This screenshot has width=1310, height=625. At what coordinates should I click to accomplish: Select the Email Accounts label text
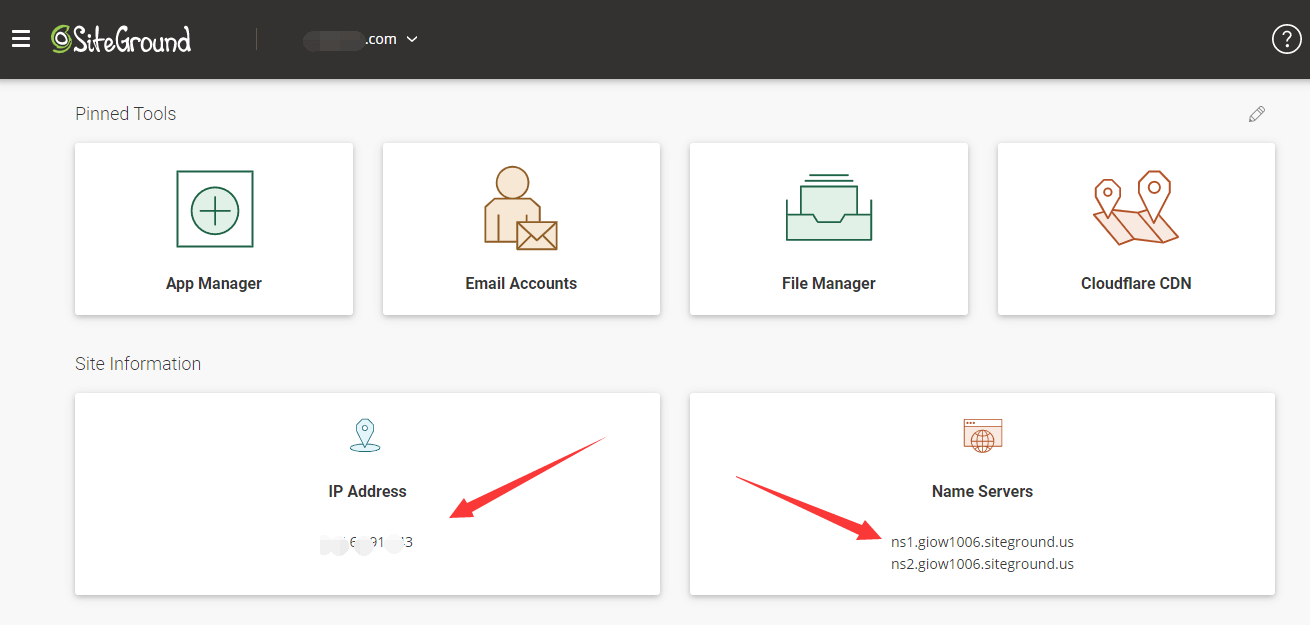(x=521, y=284)
